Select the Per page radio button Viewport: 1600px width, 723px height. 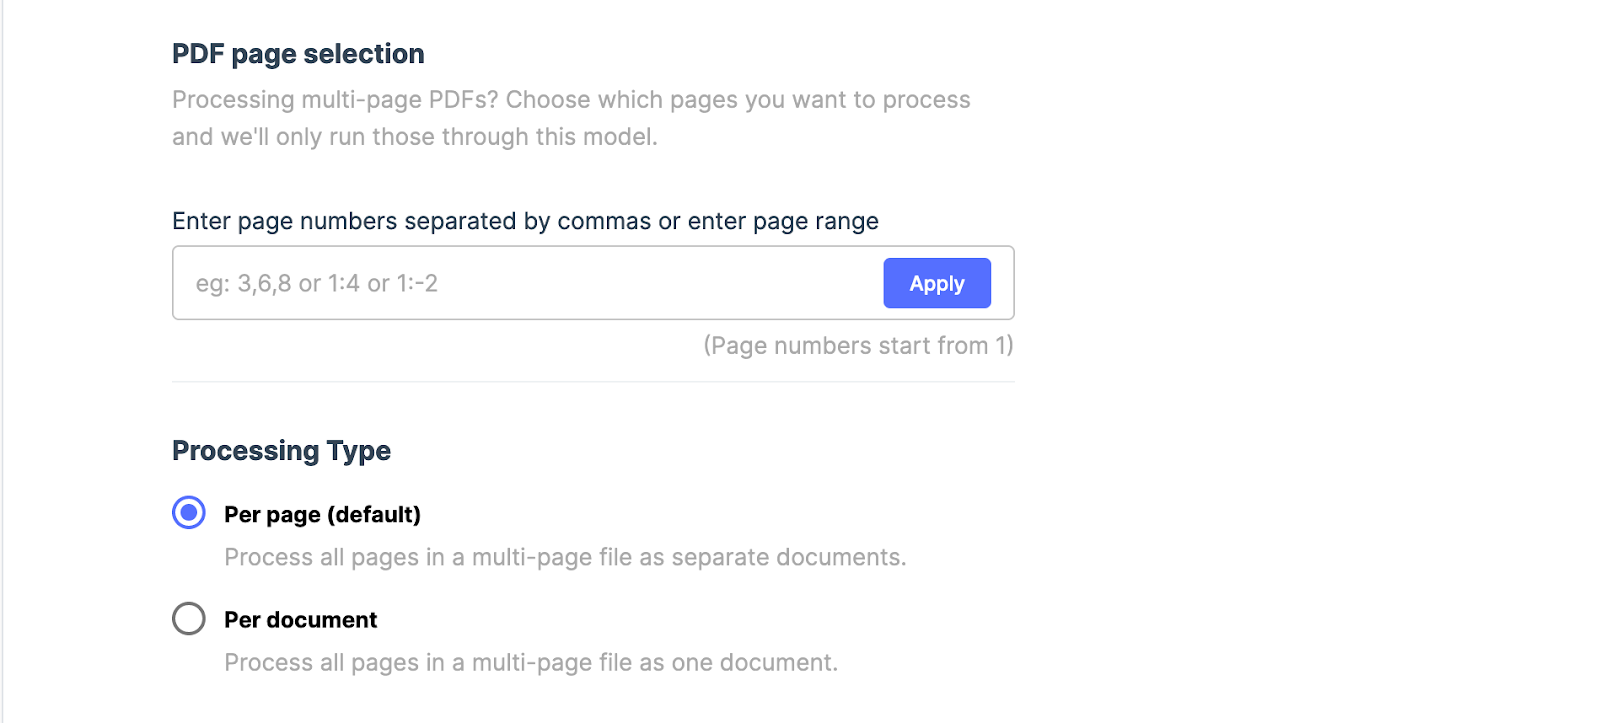[x=189, y=513]
